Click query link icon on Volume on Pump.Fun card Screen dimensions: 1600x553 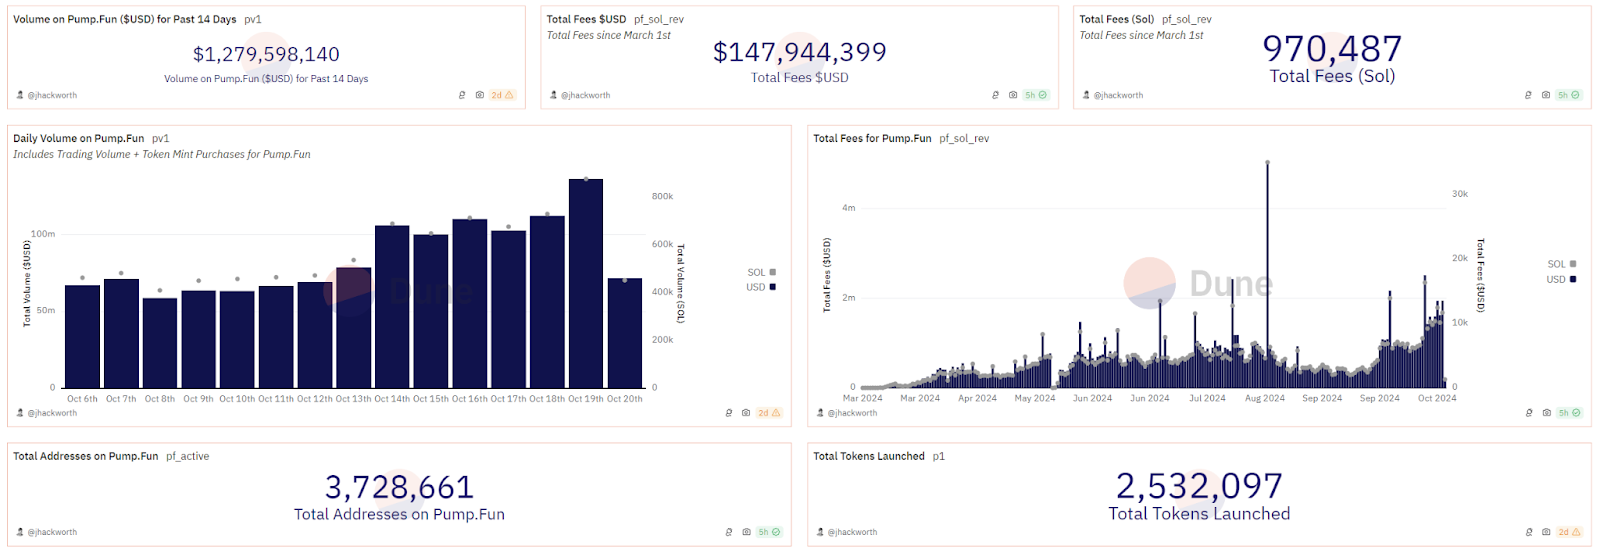(x=462, y=95)
